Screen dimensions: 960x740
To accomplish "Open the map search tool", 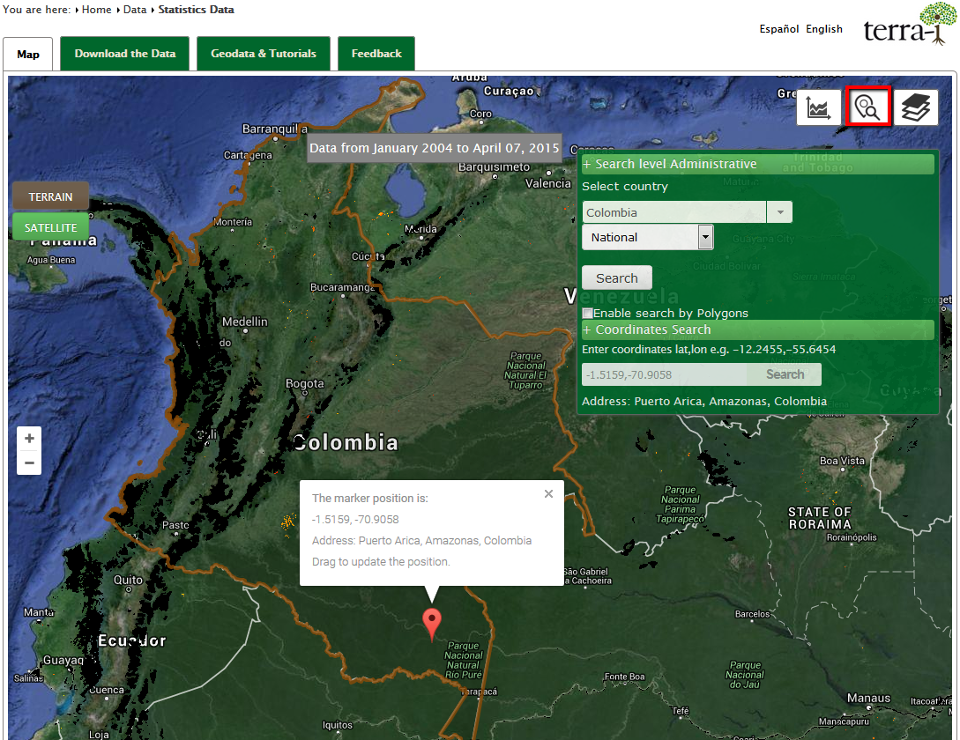I will (x=868, y=107).
